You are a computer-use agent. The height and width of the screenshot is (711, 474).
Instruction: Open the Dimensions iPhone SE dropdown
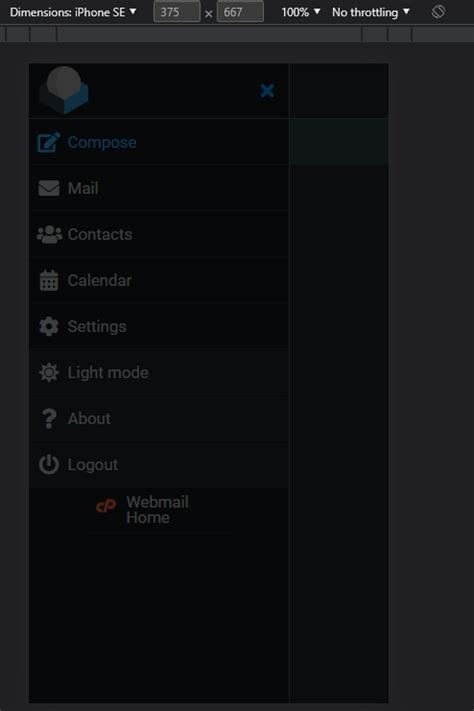click(73, 12)
